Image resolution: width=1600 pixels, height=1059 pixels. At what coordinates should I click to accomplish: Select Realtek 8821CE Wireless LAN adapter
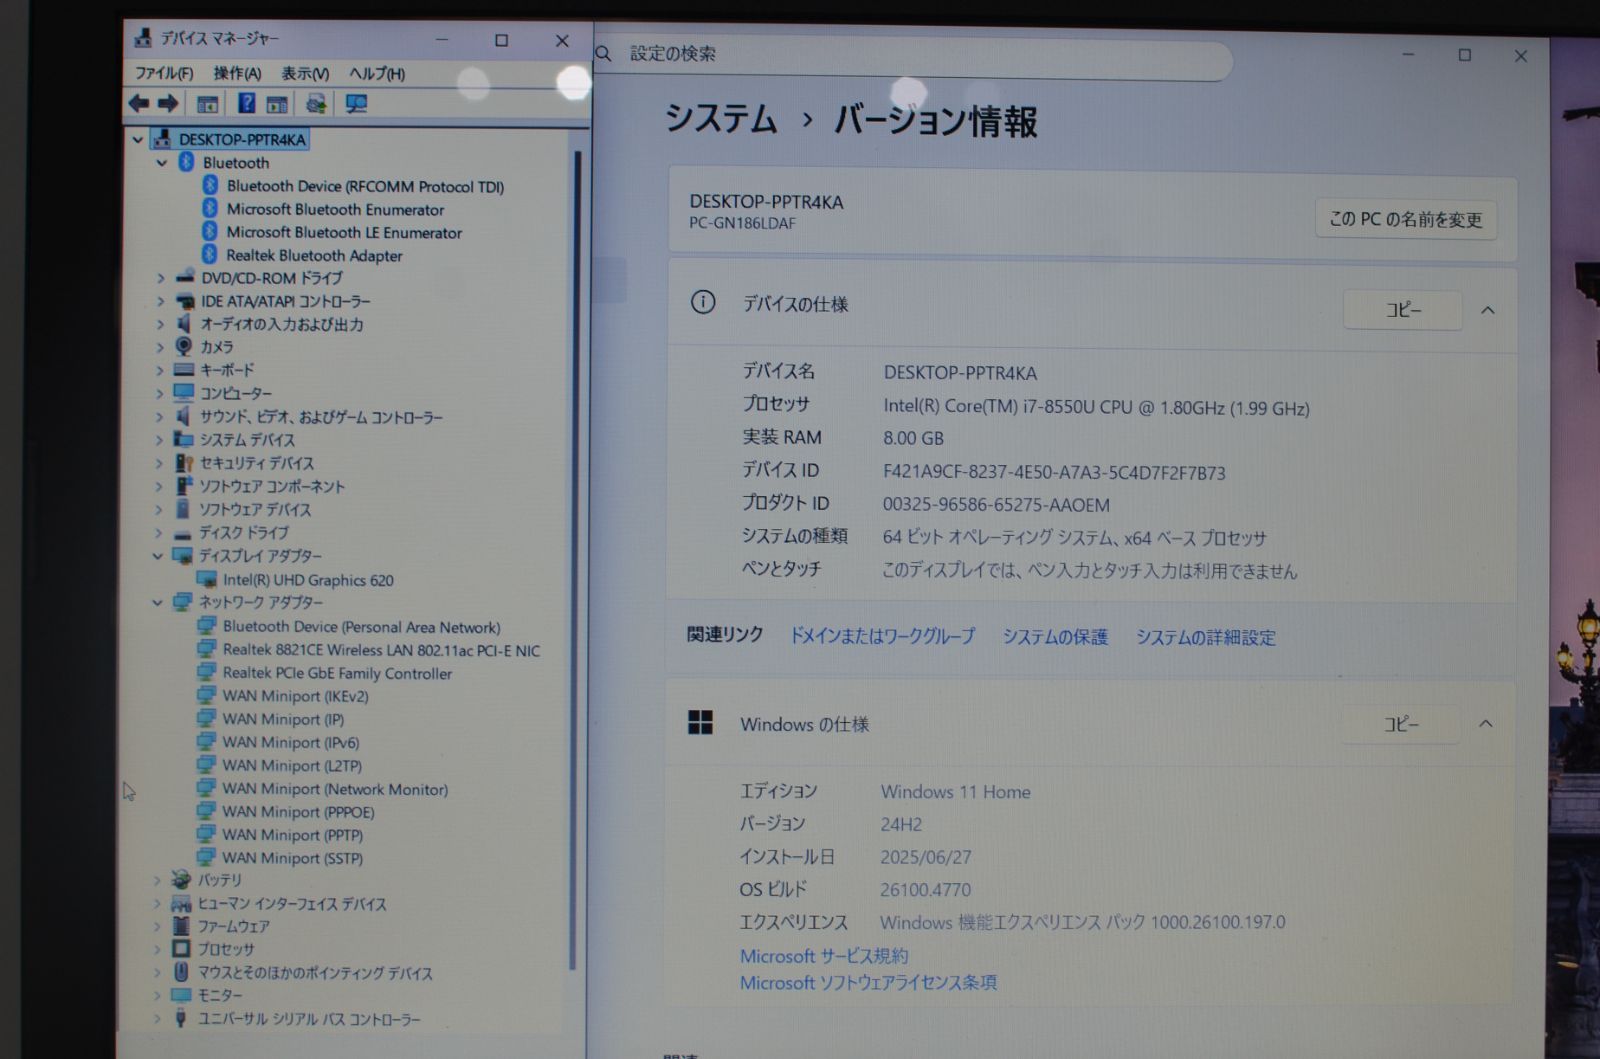coord(381,650)
